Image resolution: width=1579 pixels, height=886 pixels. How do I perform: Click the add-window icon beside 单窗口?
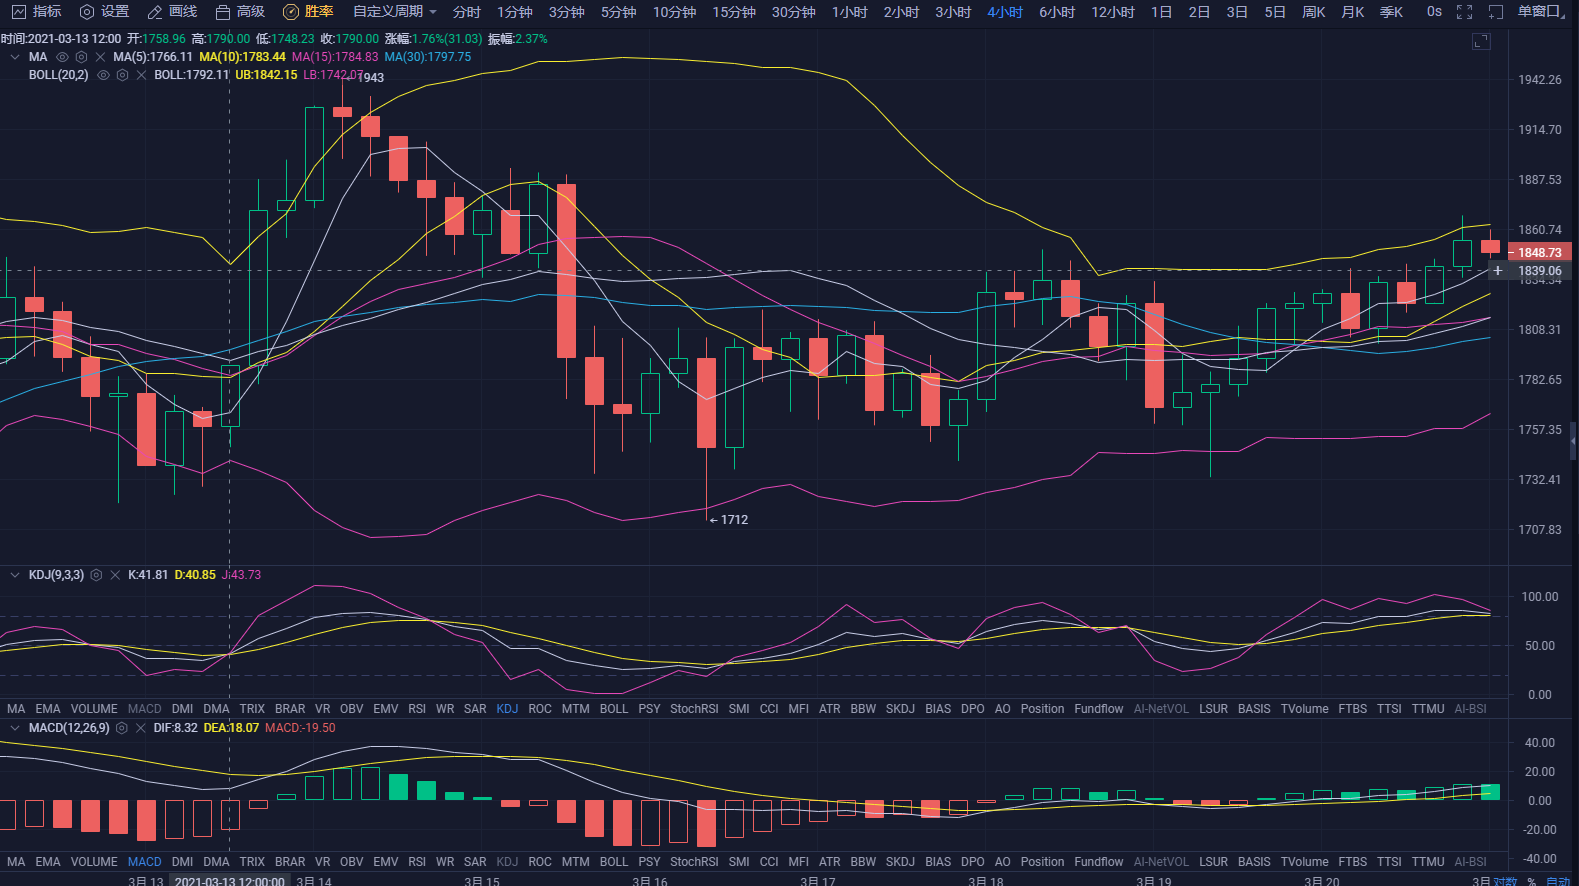pyautogui.click(x=1496, y=12)
